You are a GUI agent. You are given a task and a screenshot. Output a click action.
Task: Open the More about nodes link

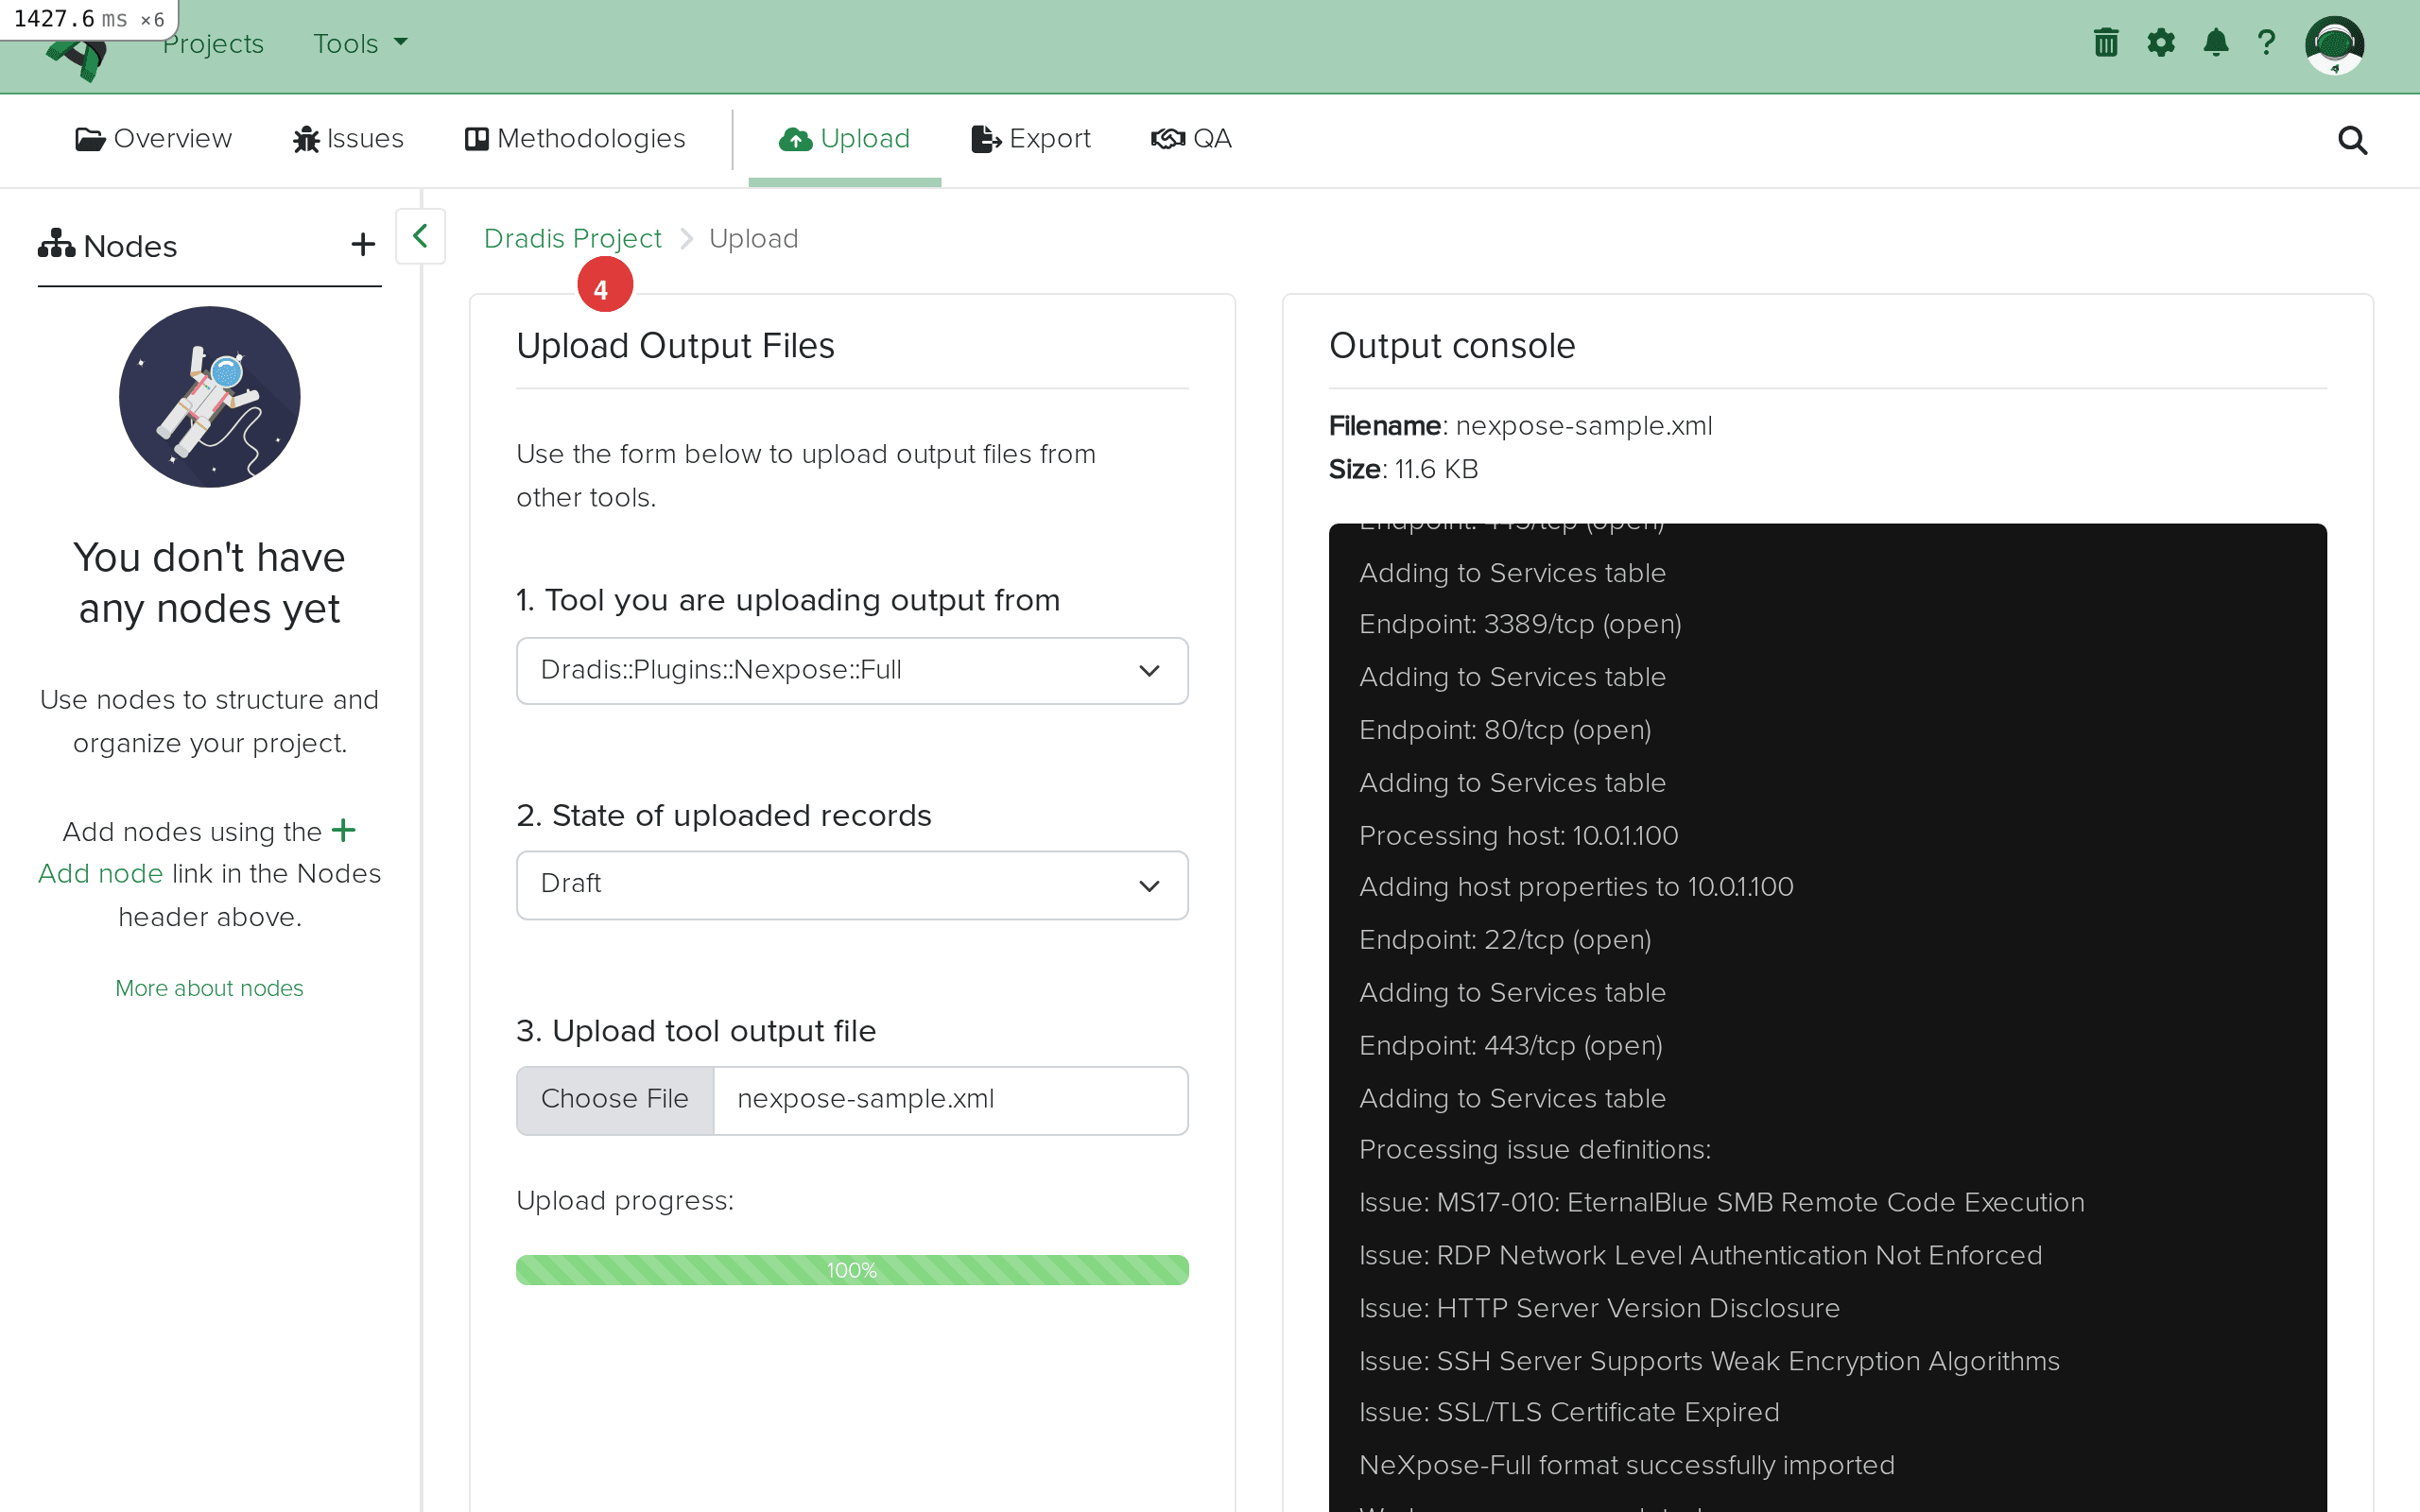point(209,988)
